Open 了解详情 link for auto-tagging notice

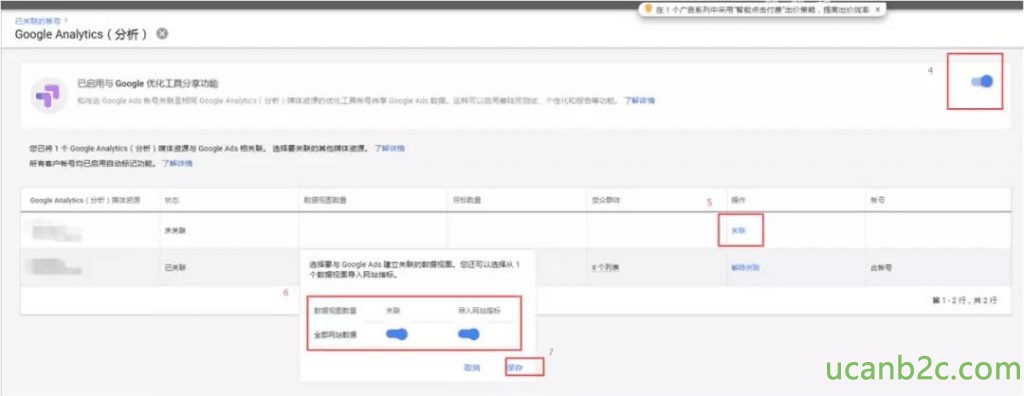178,163
